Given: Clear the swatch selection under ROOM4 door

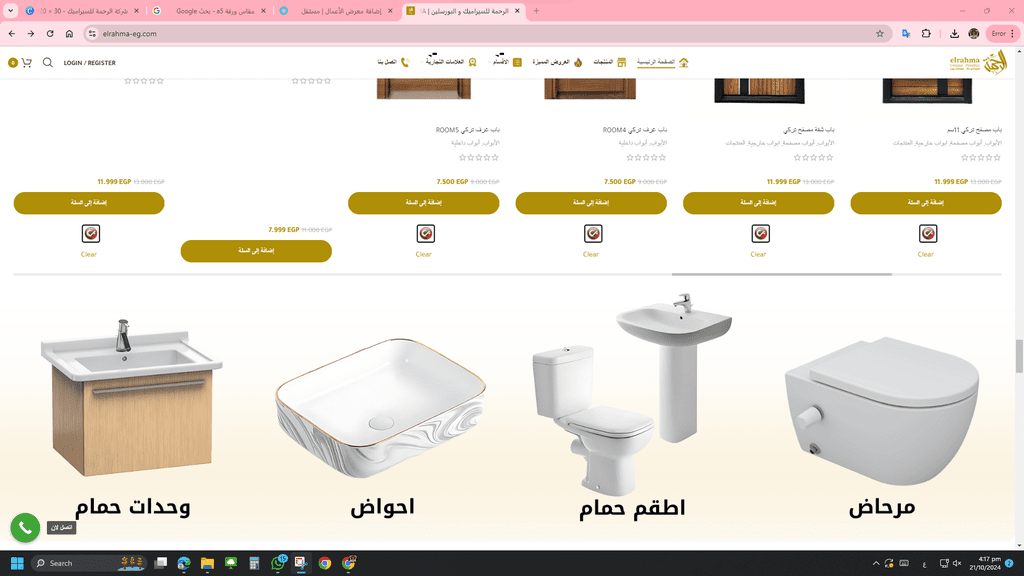Looking at the screenshot, I should pos(591,254).
